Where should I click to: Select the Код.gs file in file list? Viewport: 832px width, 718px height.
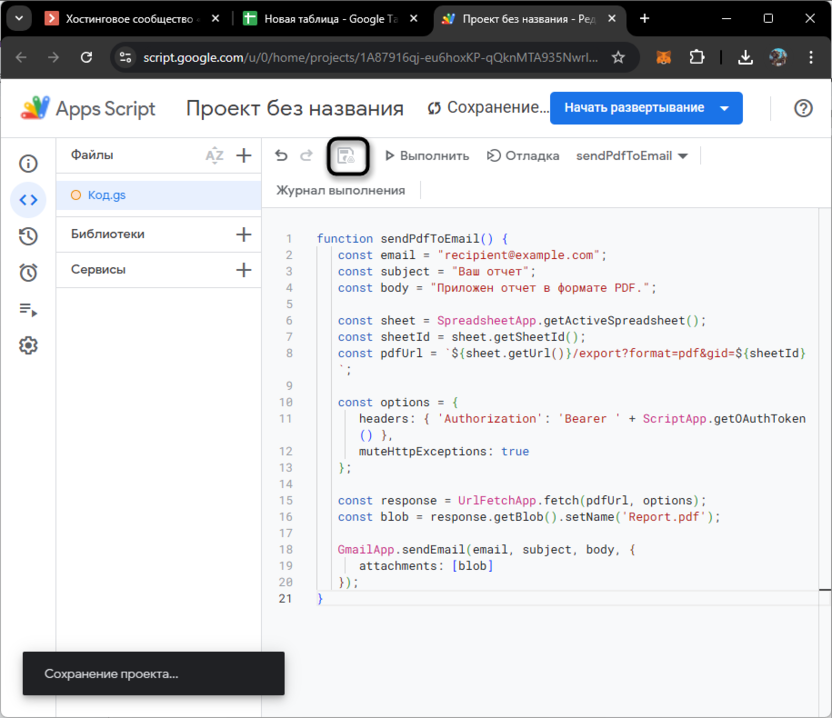[x=107, y=196]
